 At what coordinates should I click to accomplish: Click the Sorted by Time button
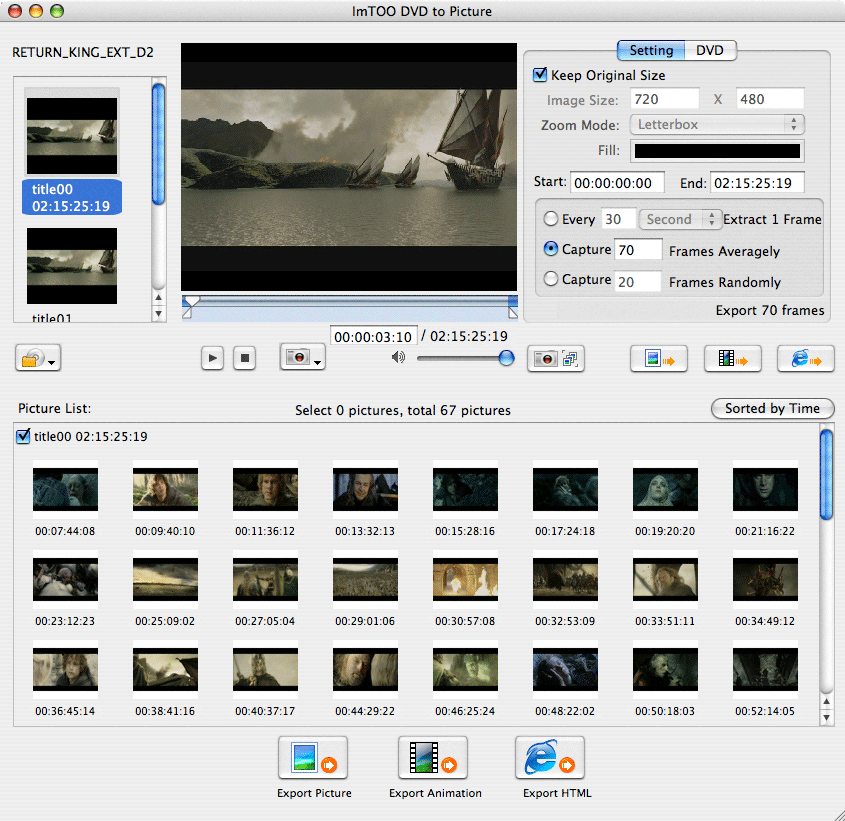pos(772,409)
